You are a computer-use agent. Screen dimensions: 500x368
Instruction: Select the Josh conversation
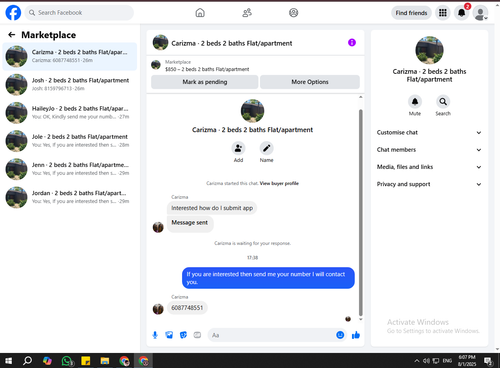[x=70, y=85]
